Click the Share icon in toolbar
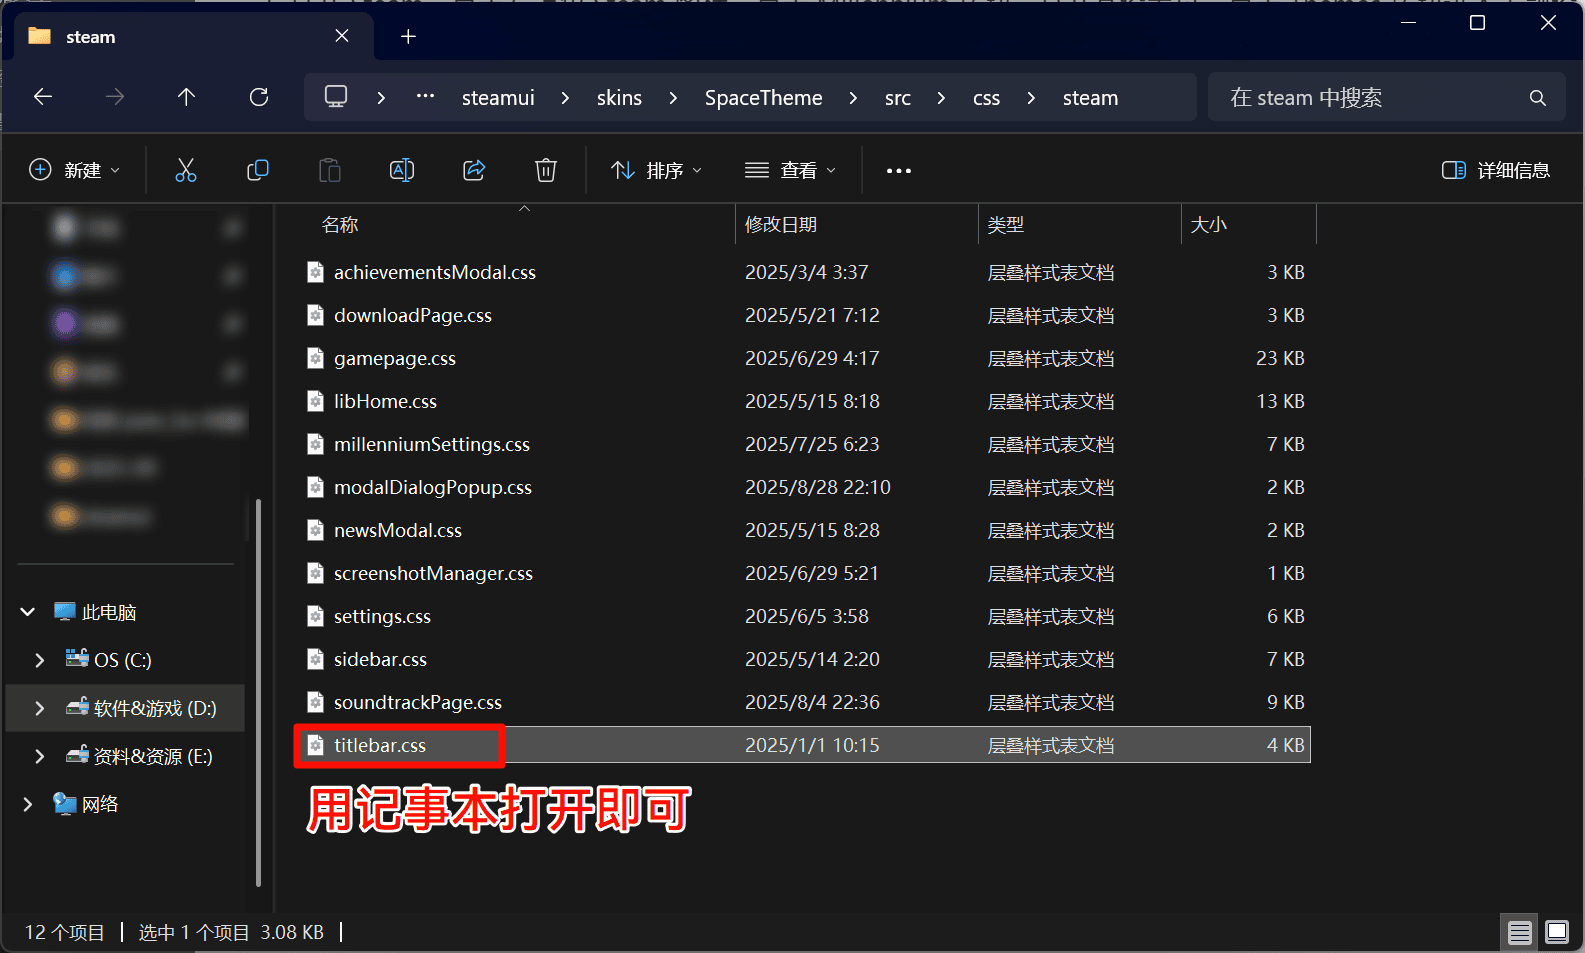 click(x=474, y=170)
